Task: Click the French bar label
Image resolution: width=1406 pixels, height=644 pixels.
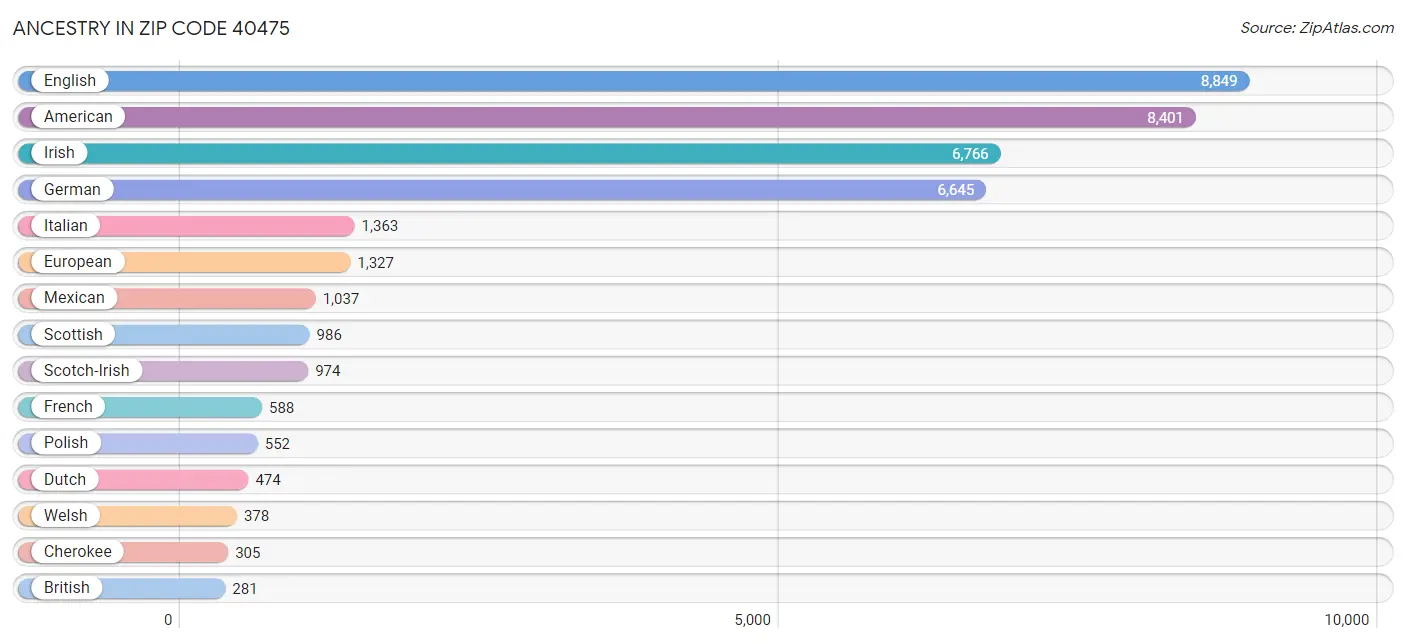Action: point(68,406)
